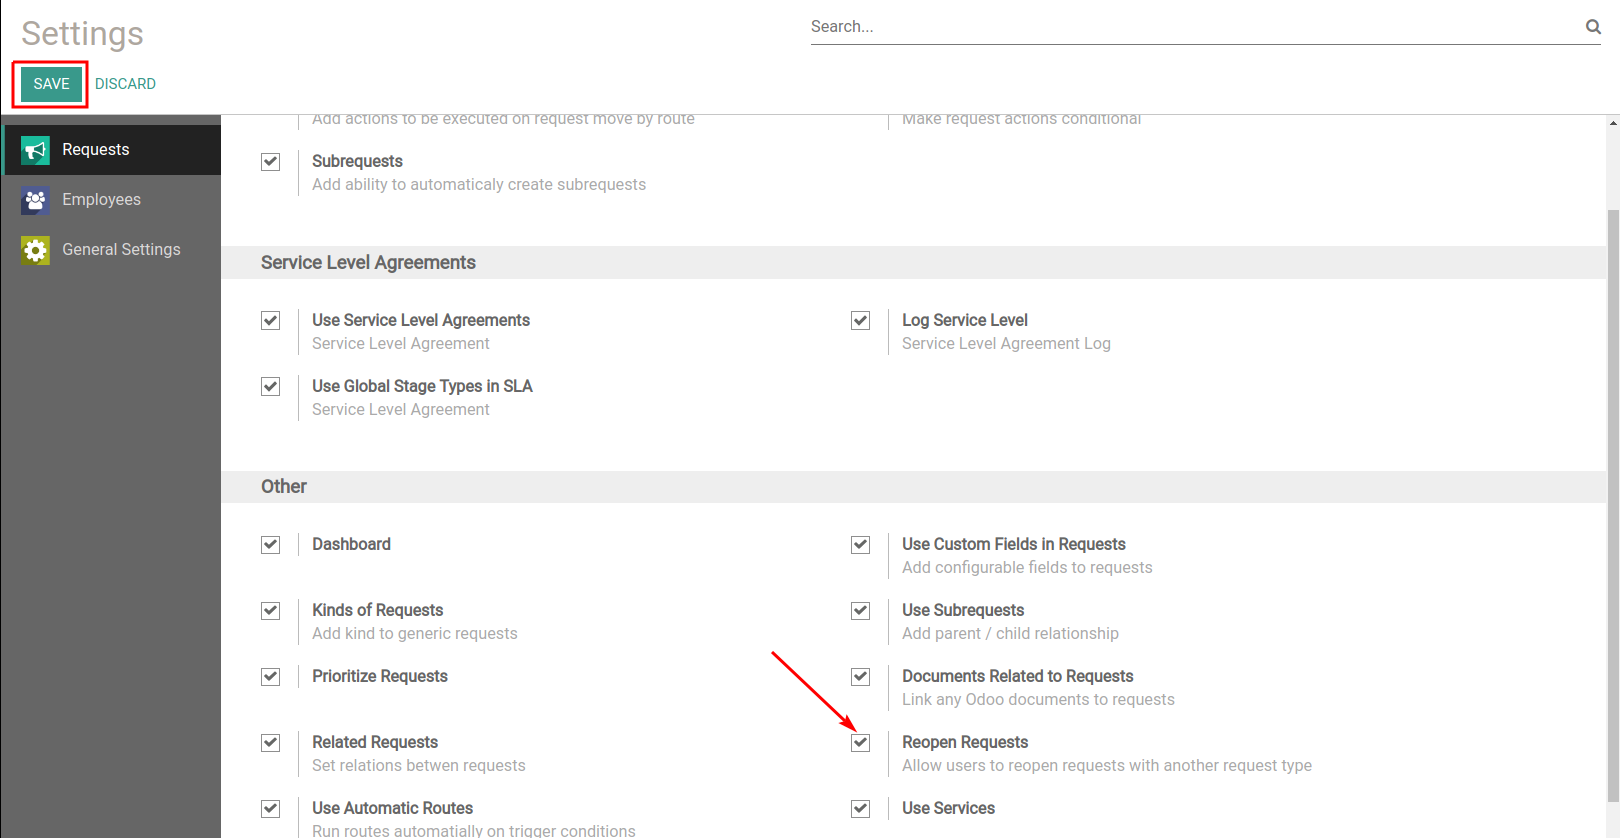The image size is (1620, 838).
Task: Click the Settings page title
Action: [x=83, y=33]
